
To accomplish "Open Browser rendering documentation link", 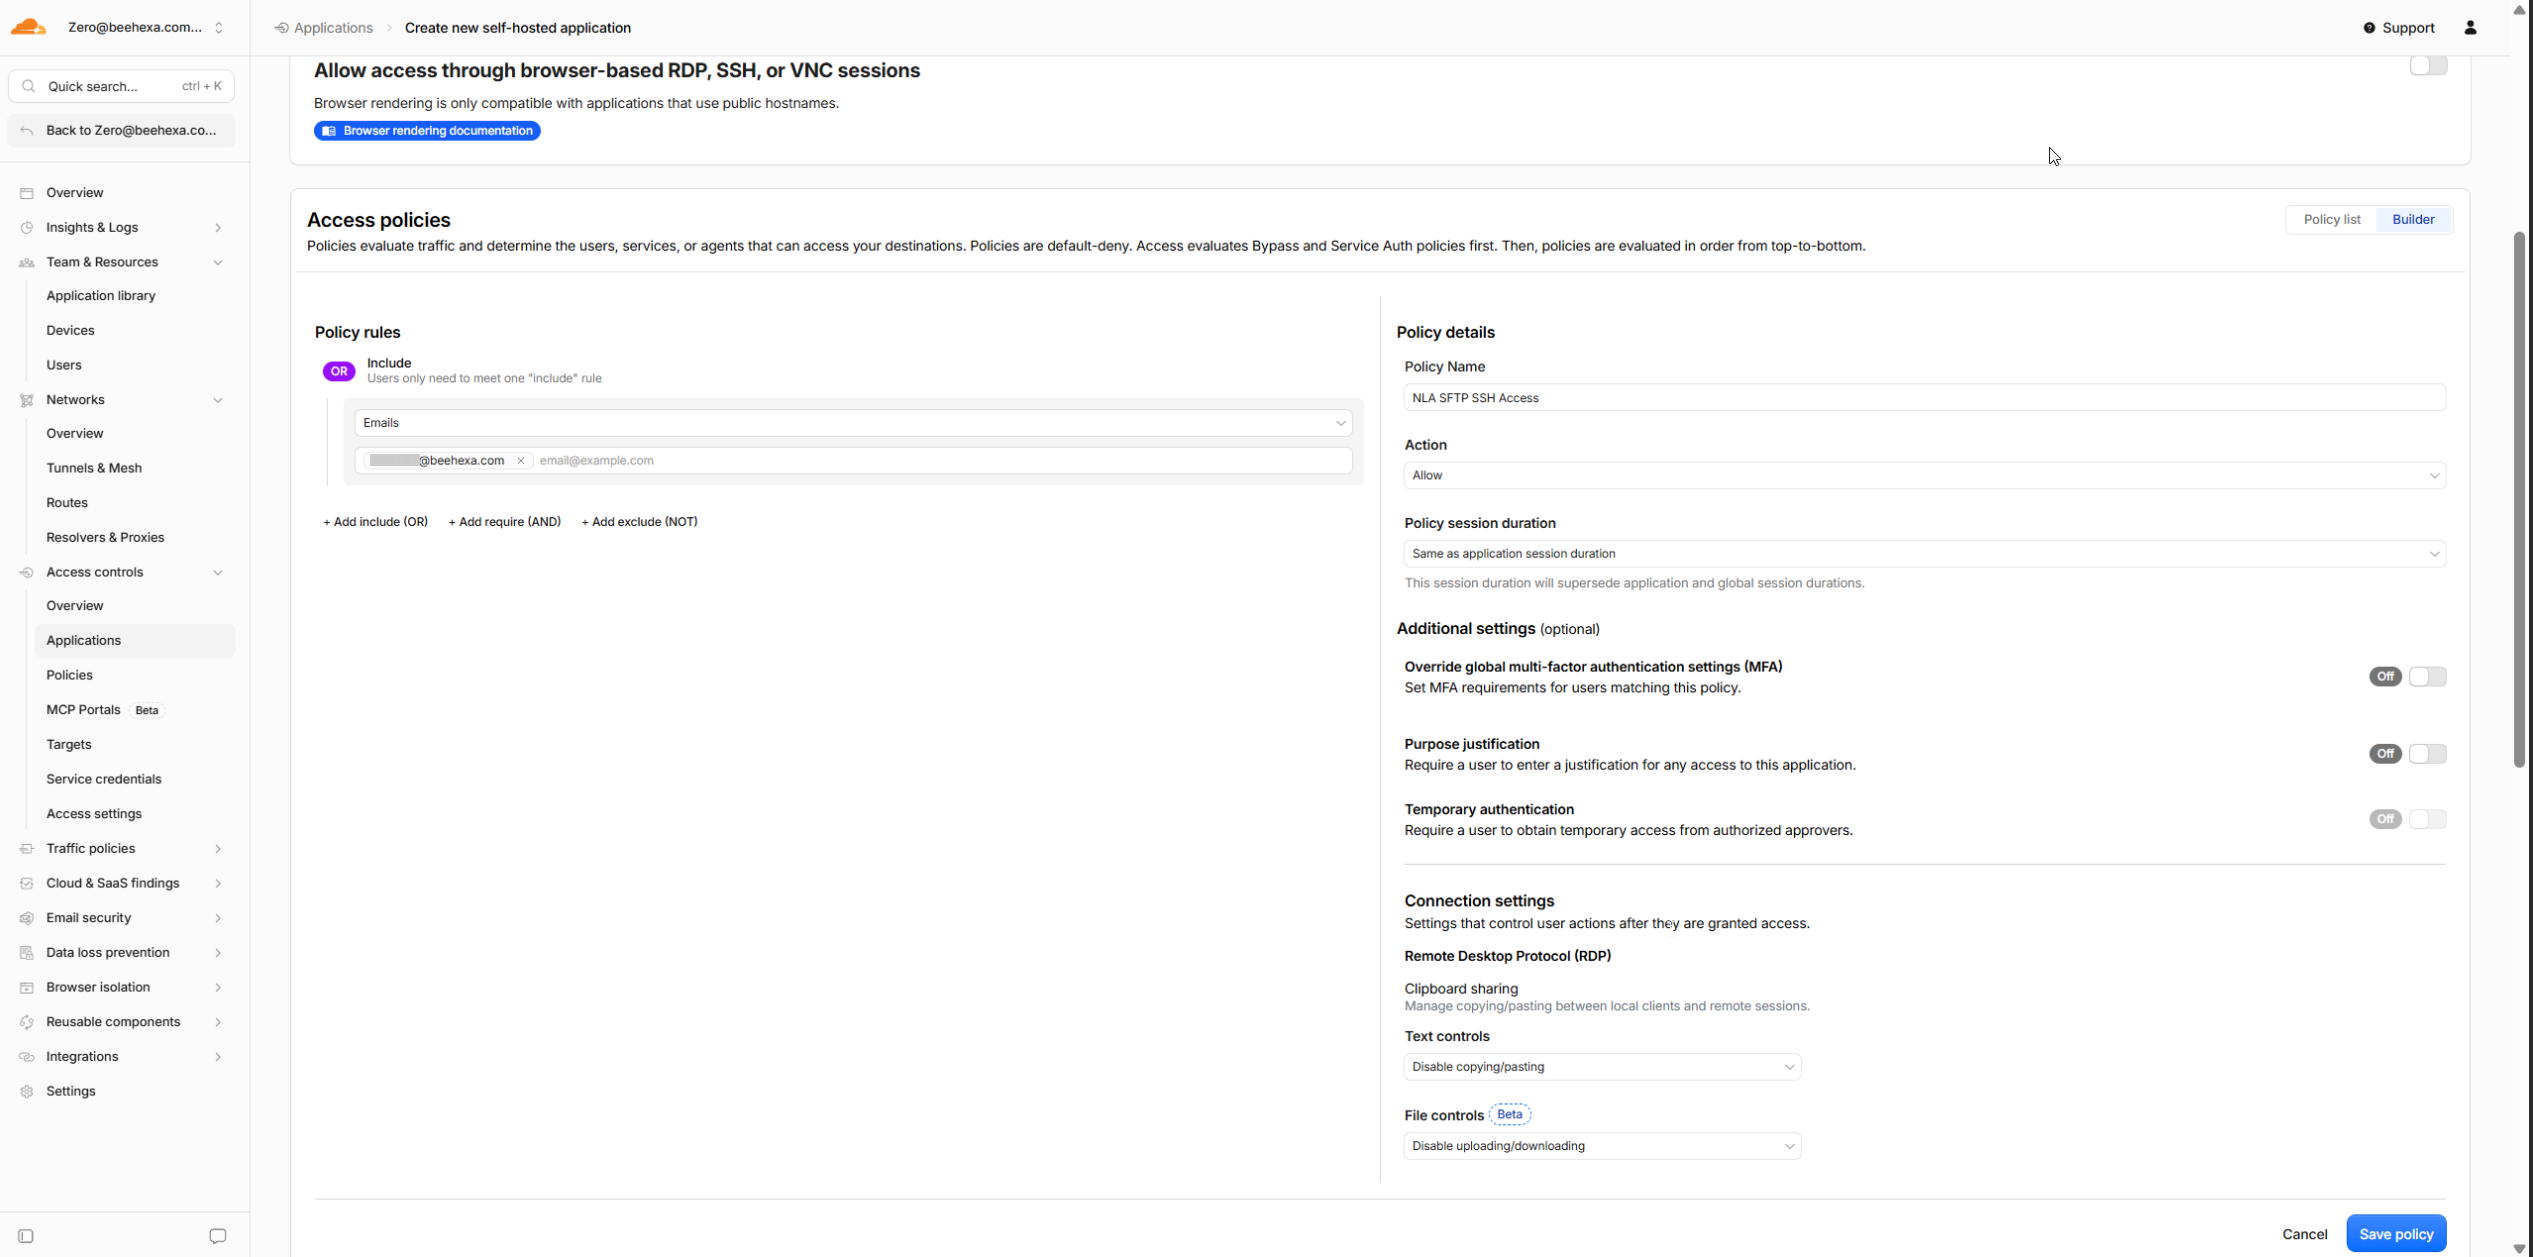I will [427, 131].
